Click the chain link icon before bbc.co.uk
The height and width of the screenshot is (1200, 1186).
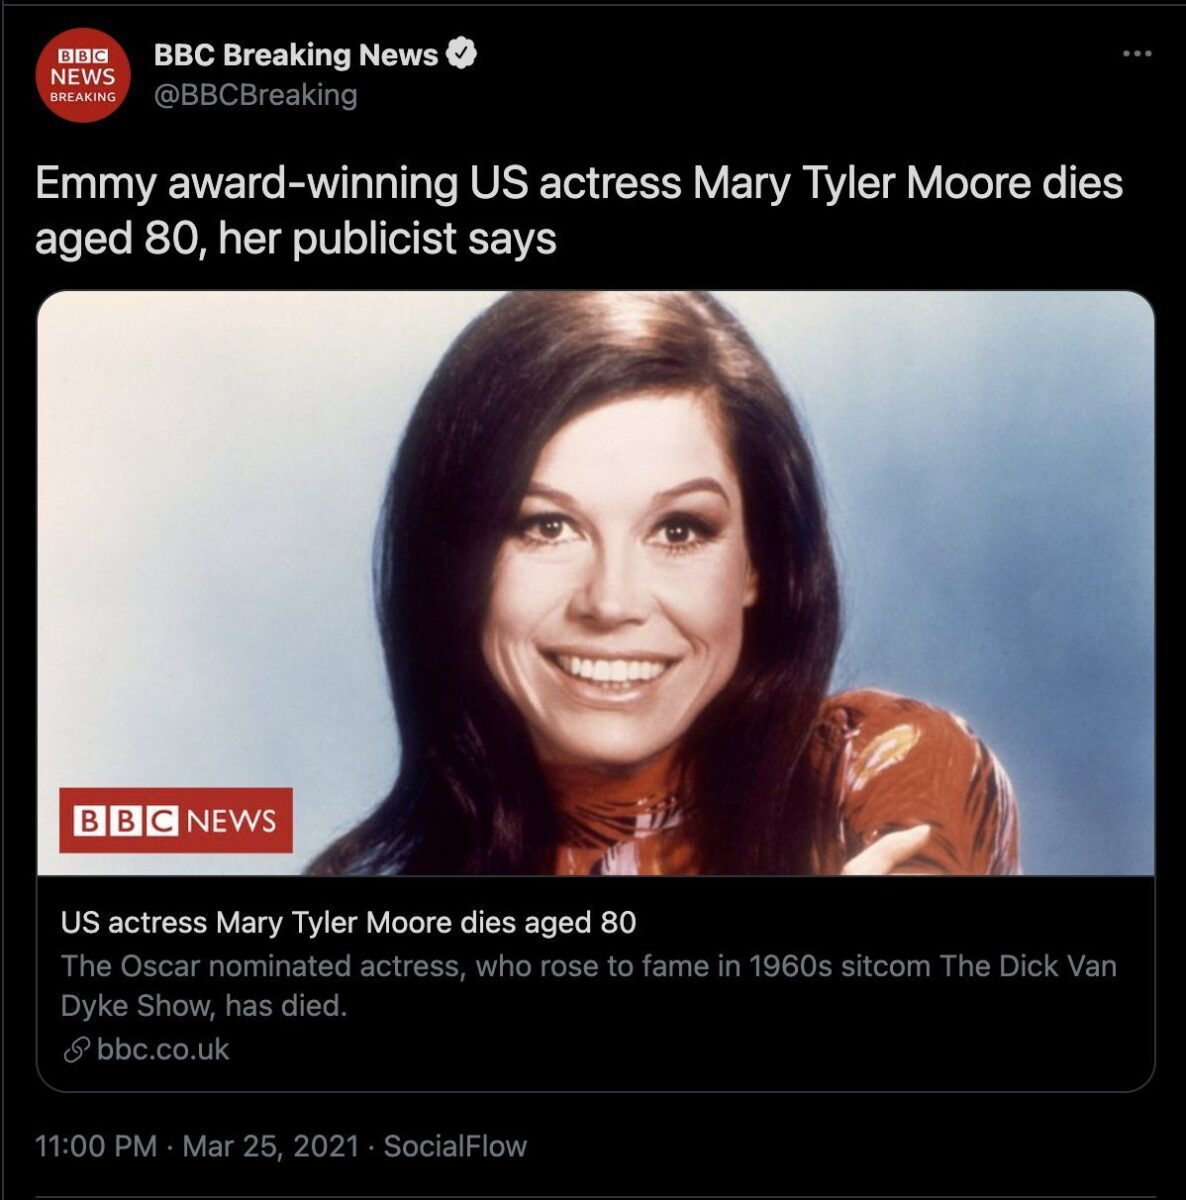[76, 1050]
